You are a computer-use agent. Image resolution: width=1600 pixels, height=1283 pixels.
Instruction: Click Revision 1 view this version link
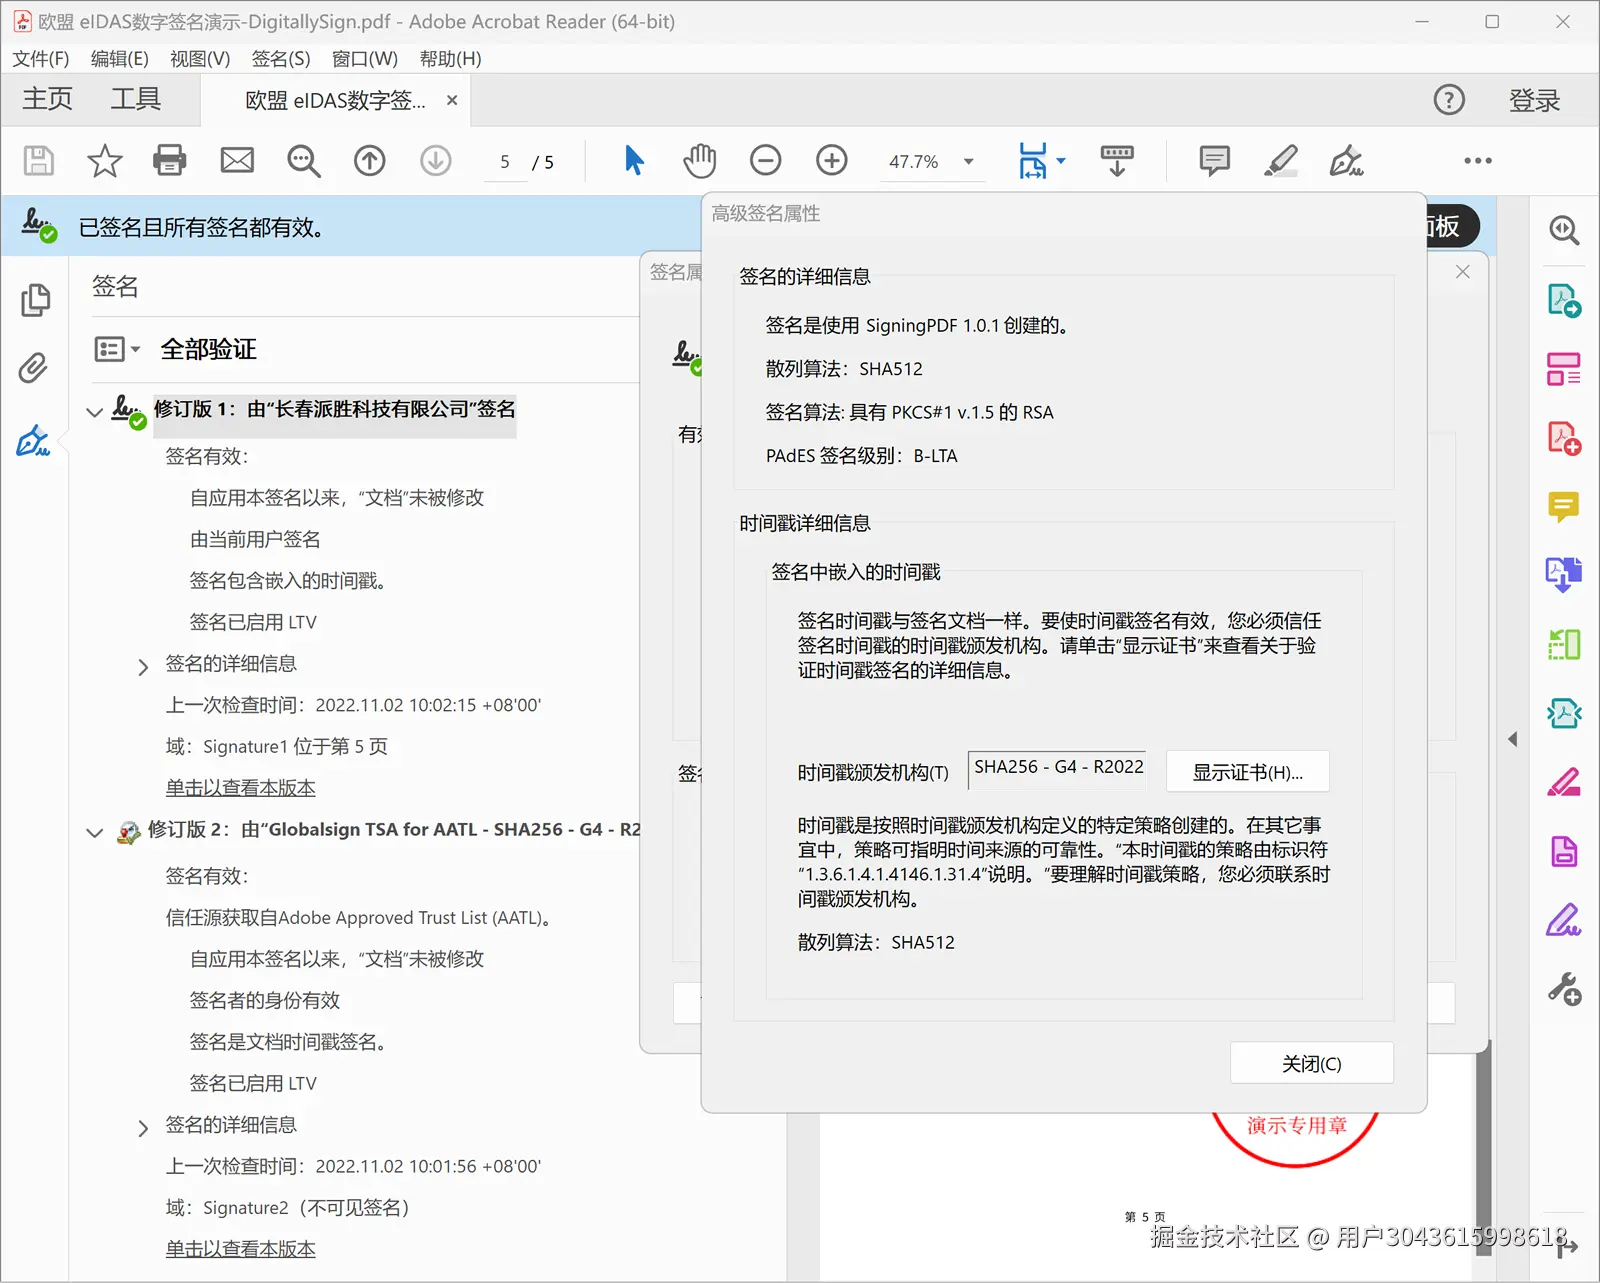coord(241,788)
